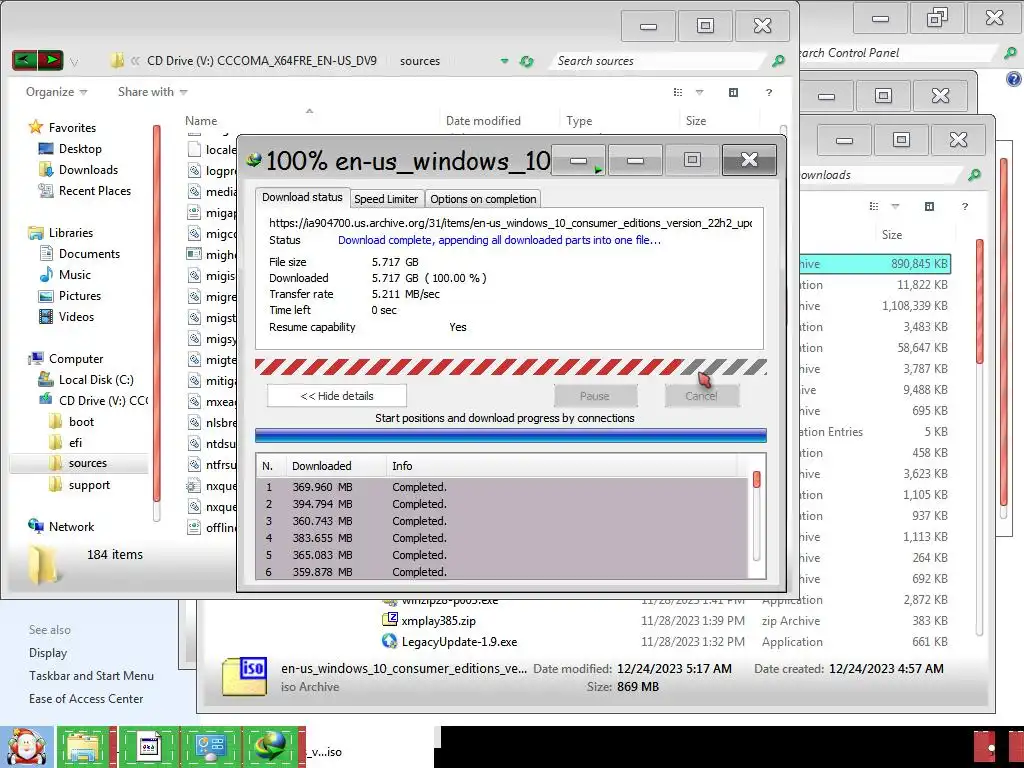
Task: Click the search magnifier in sources window
Action: 778,61
